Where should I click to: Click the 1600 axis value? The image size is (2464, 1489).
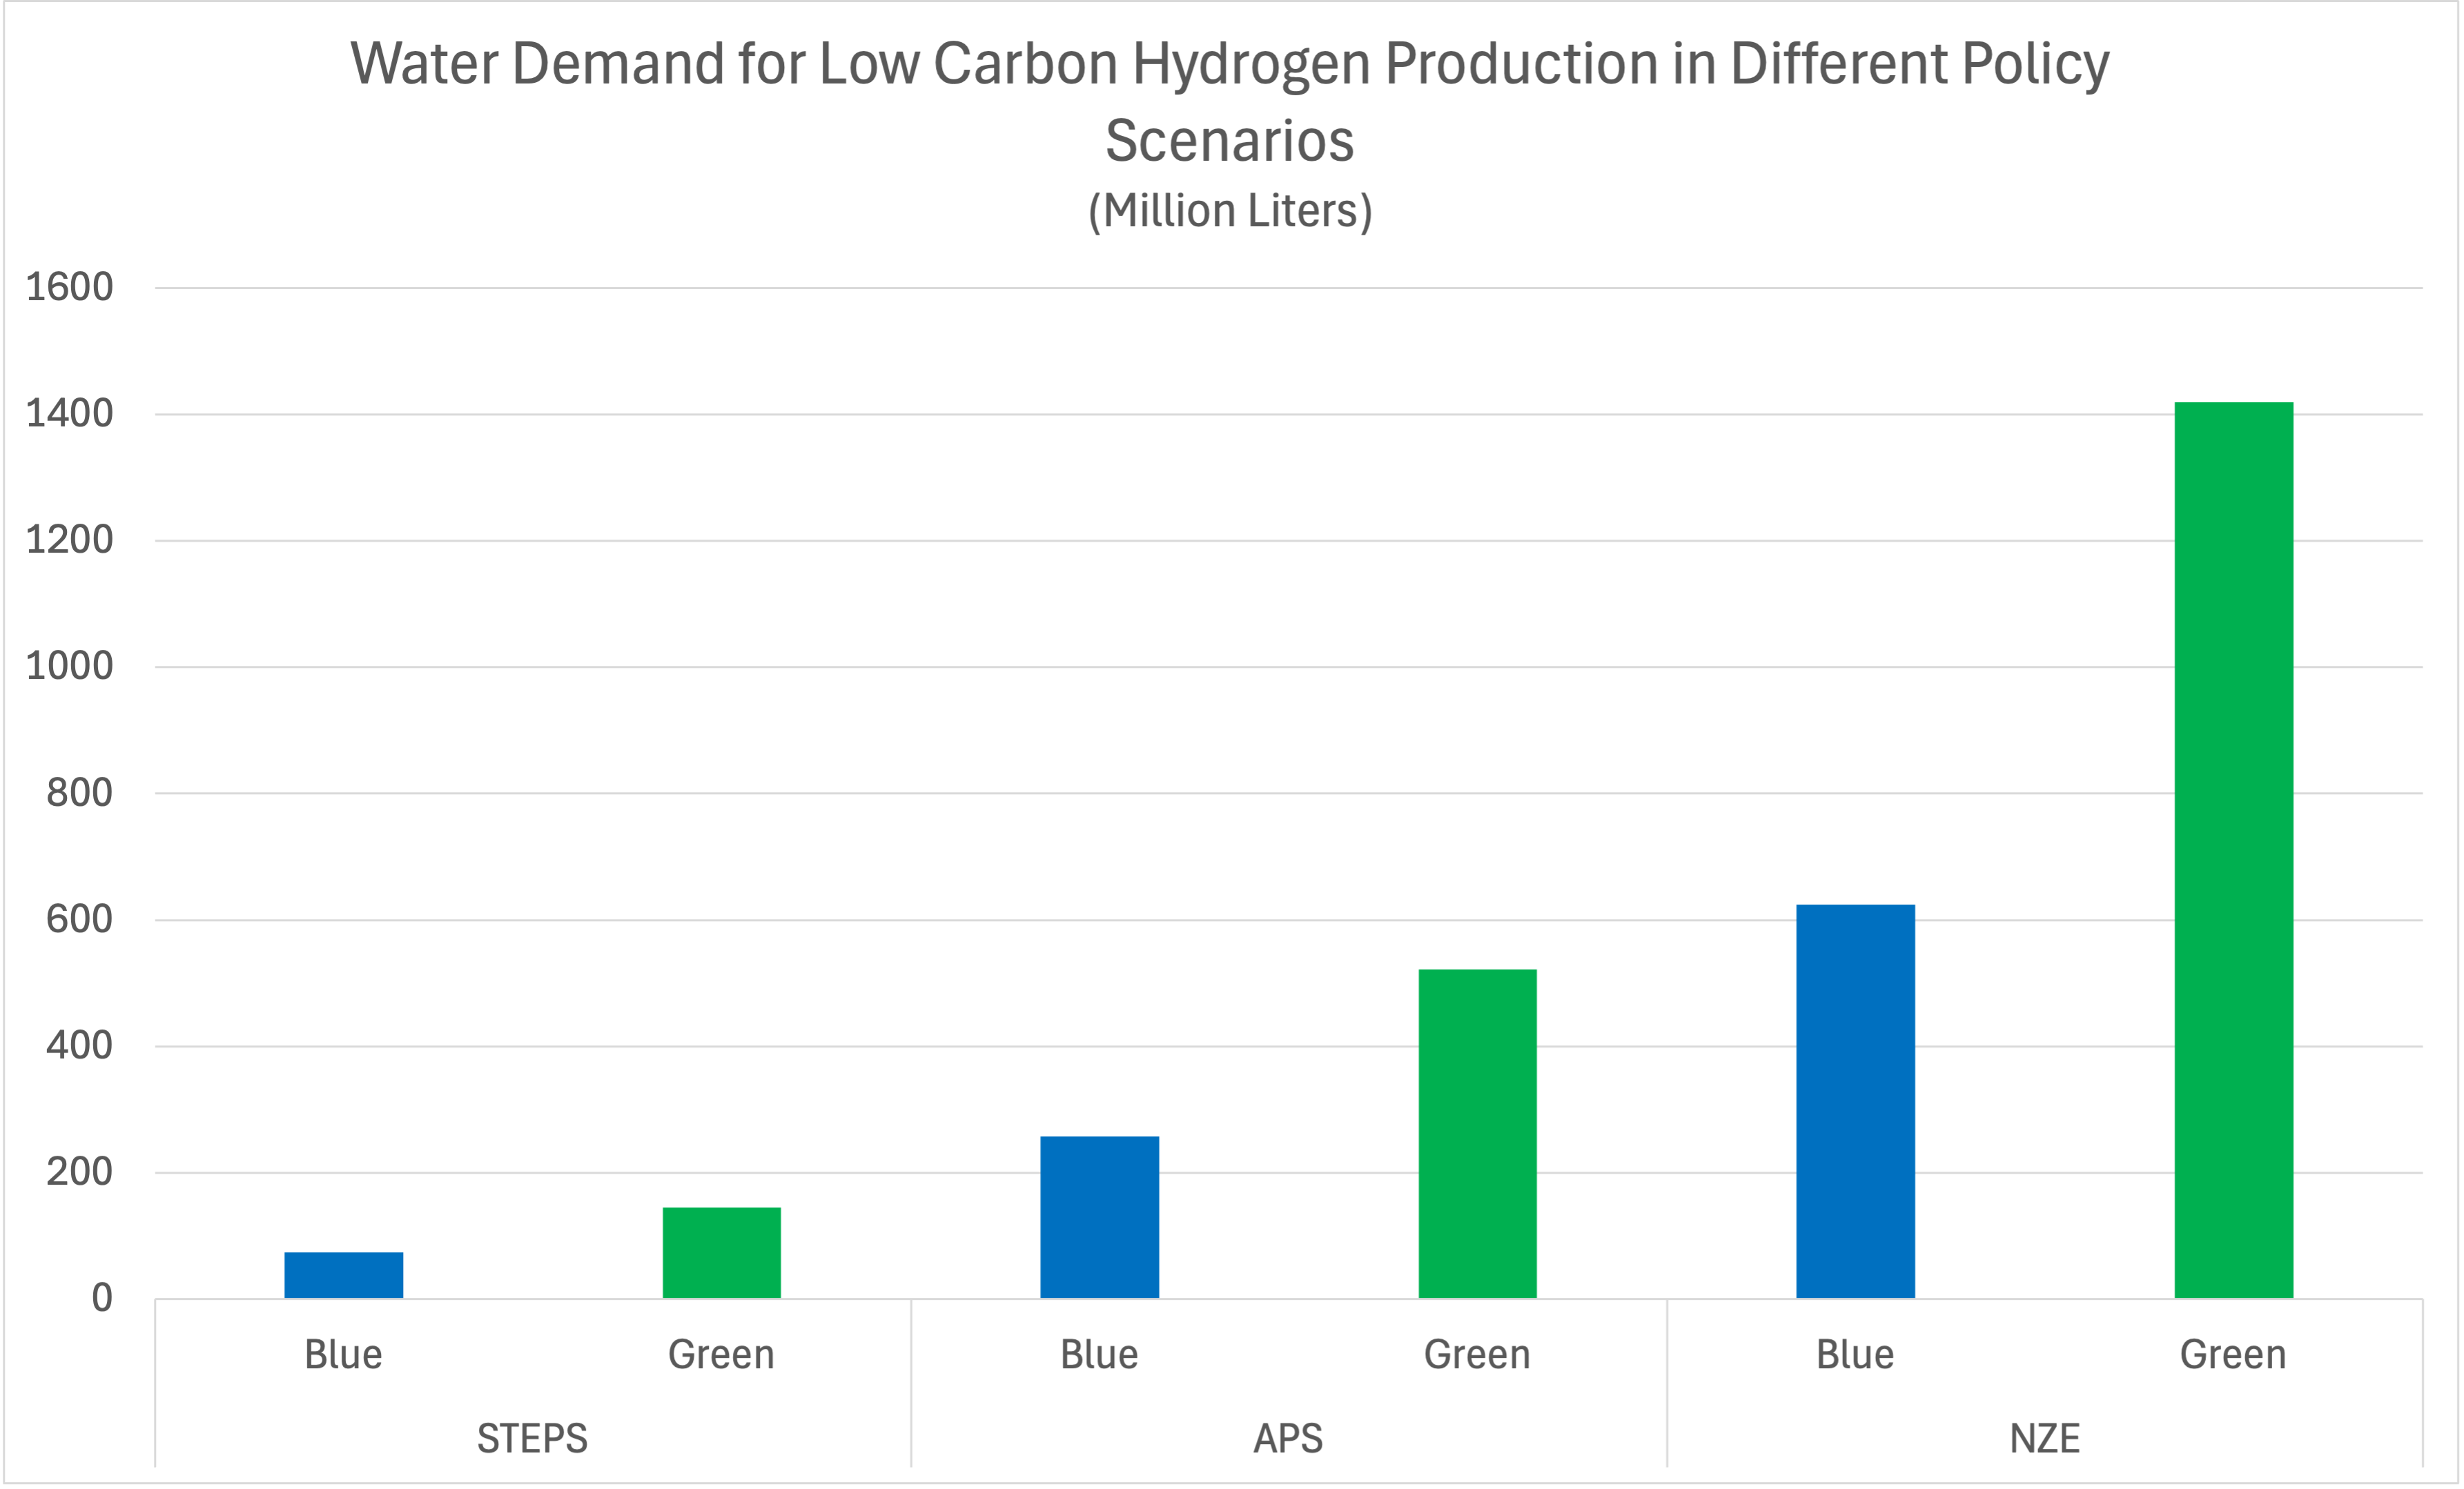[x=69, y=288]
